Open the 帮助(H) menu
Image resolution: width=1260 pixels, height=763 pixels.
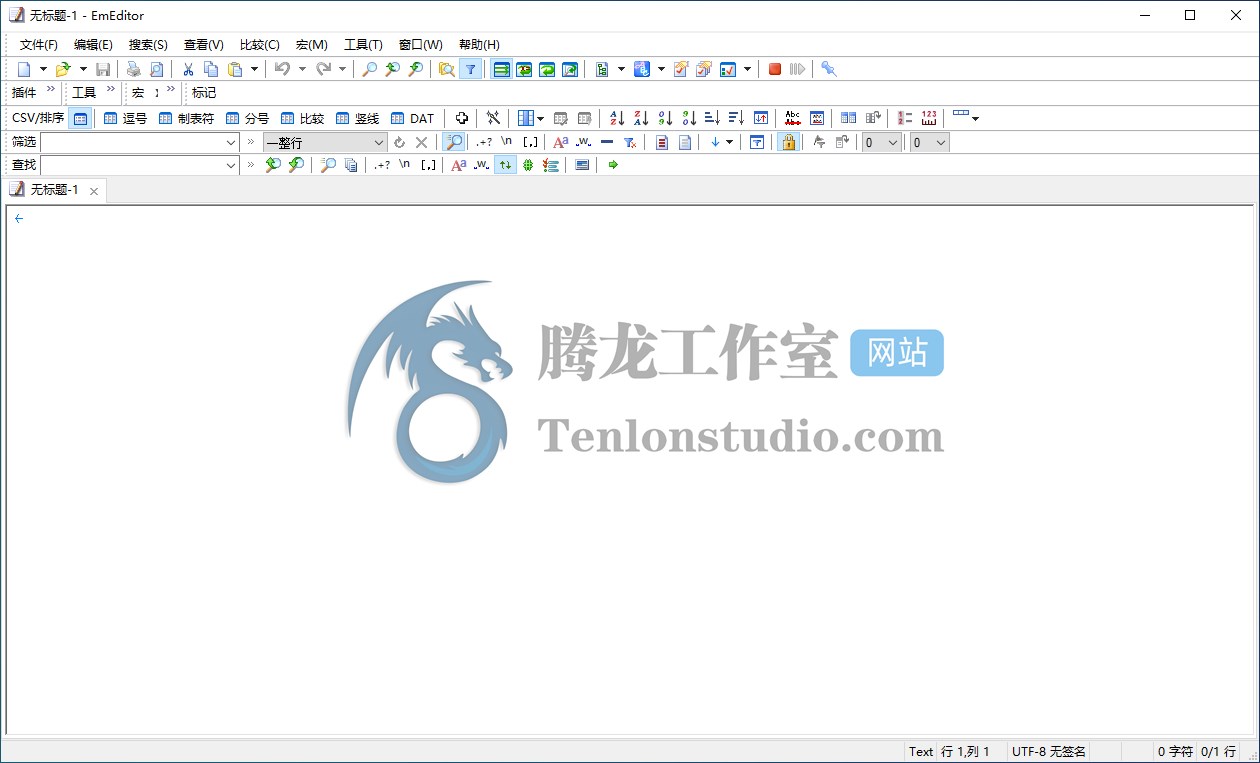pos(479,45)
